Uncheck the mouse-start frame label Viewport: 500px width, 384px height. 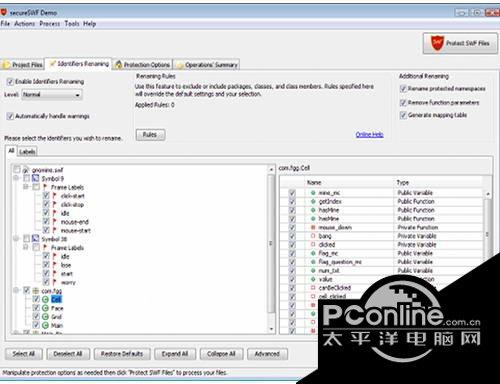[46, 230]
